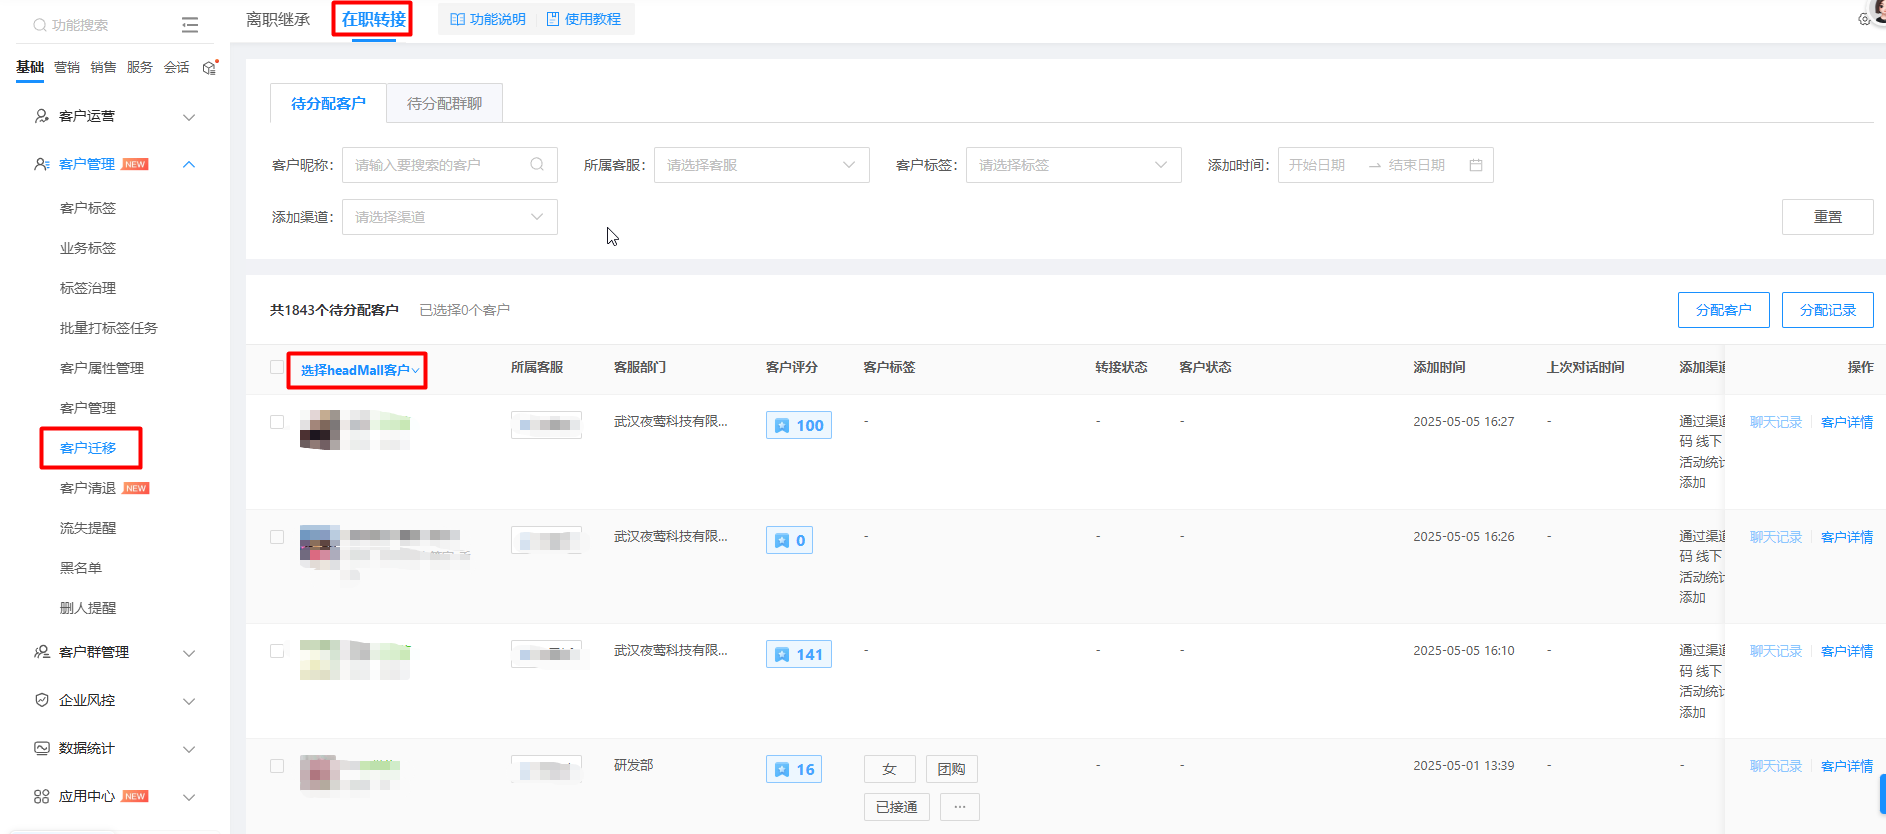Screen dimensions: 1886x834
Task: Click the 客户管理 person icon
Action: (x=42, y=164)
